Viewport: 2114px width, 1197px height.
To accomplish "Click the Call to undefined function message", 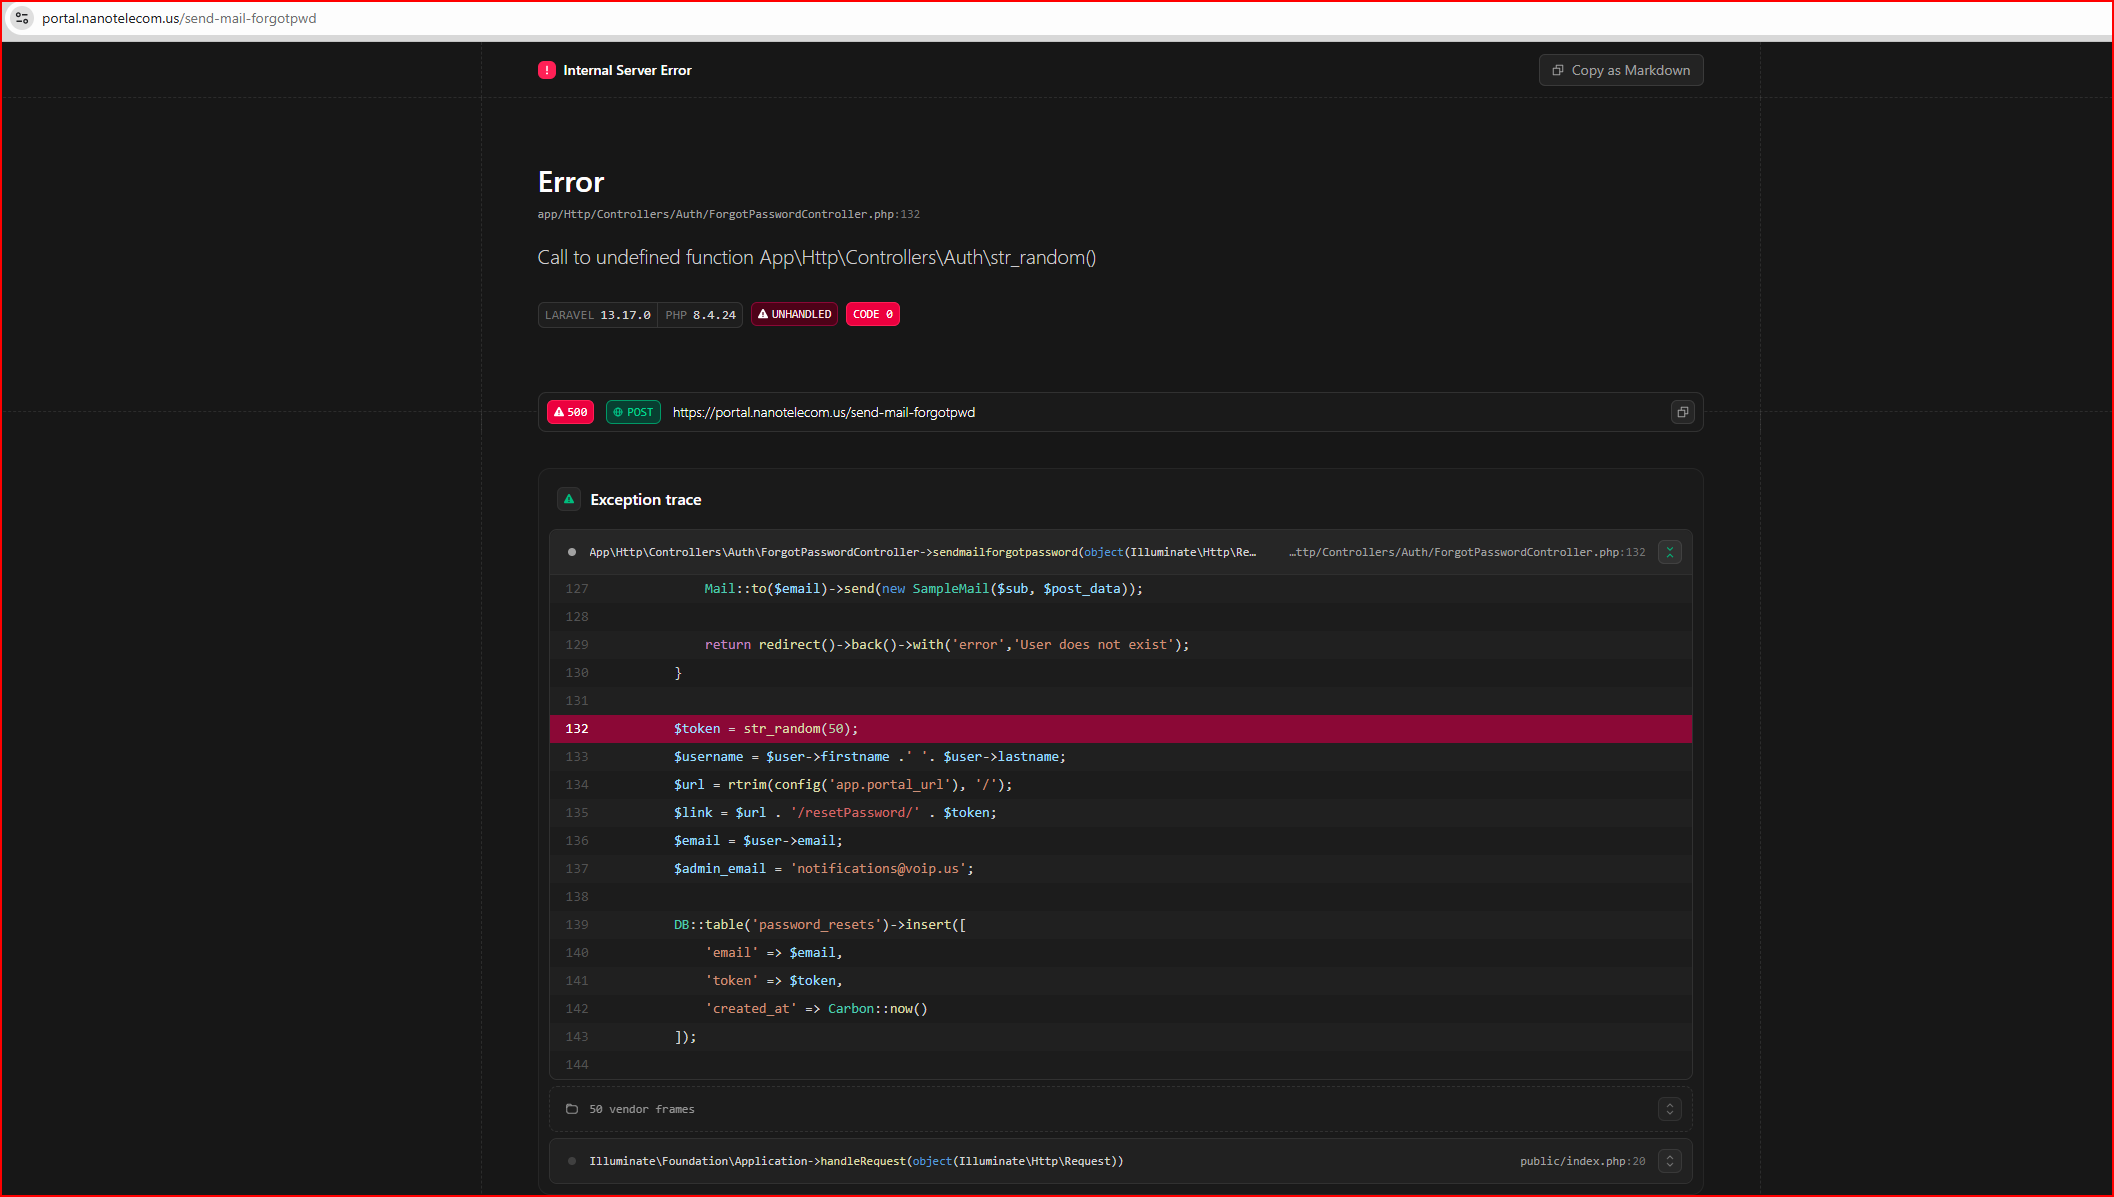I will pyautogui.click(x=817, y=257).
